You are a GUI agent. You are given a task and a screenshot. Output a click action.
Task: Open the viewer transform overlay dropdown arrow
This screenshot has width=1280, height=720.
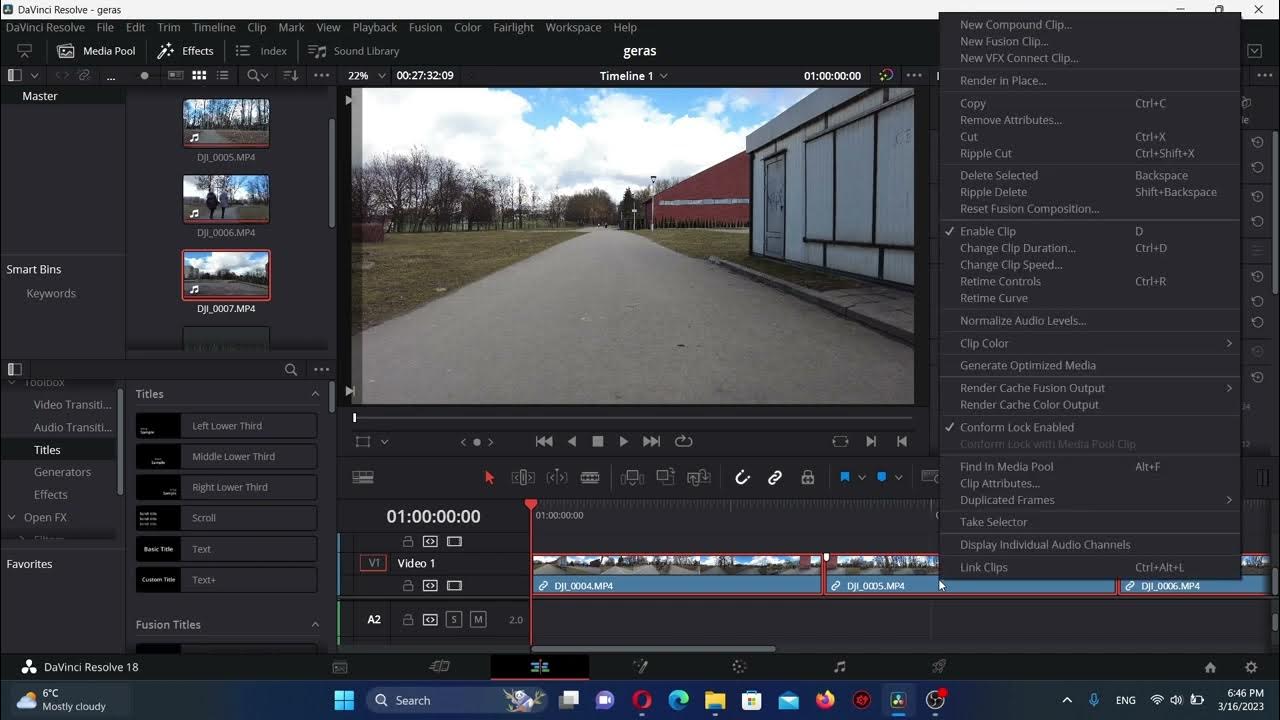click(x=384, y=442)
